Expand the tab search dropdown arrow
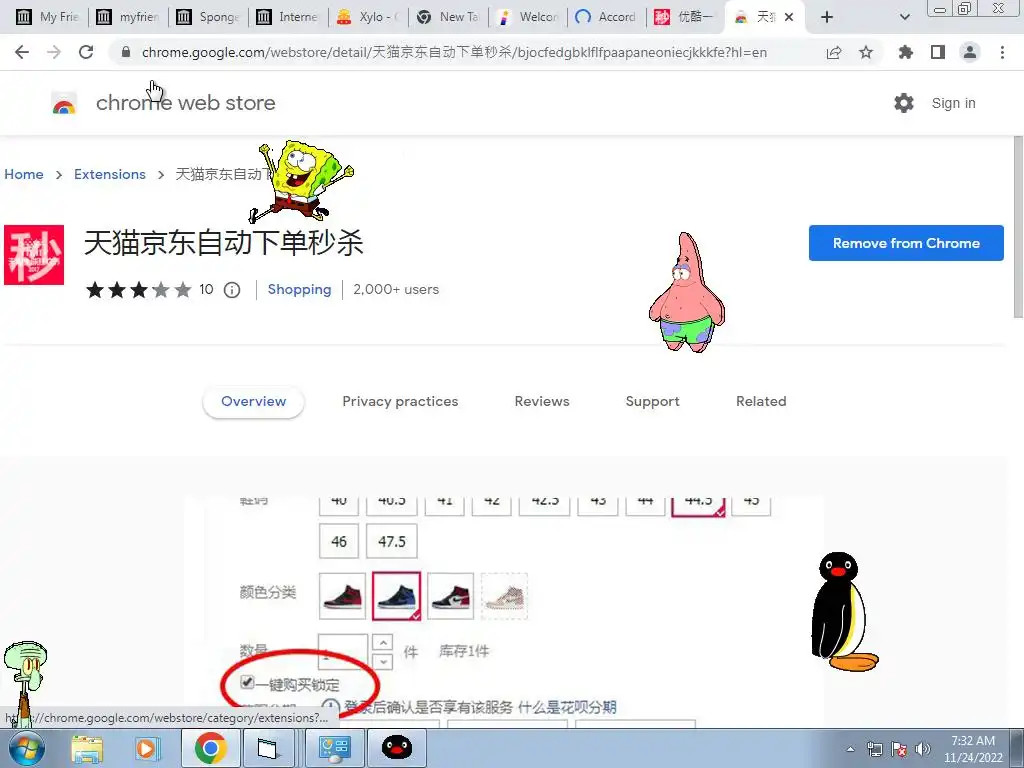This screenshot has height=768, width=1024. pos(904,17)
